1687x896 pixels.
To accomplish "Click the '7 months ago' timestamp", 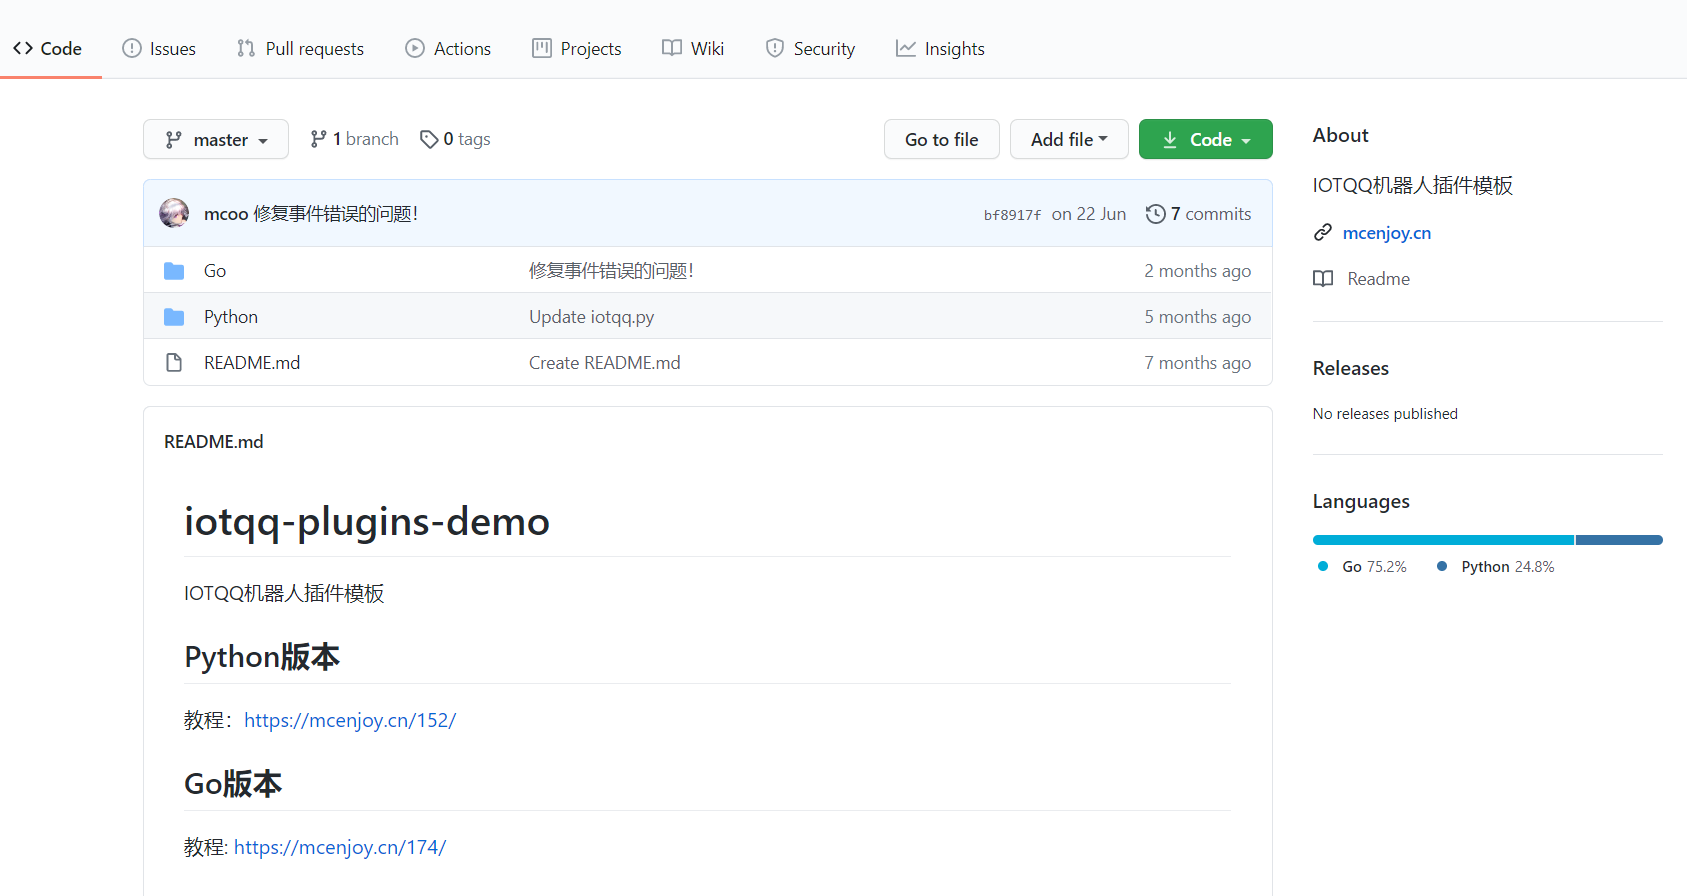I will coord(1198,363).
